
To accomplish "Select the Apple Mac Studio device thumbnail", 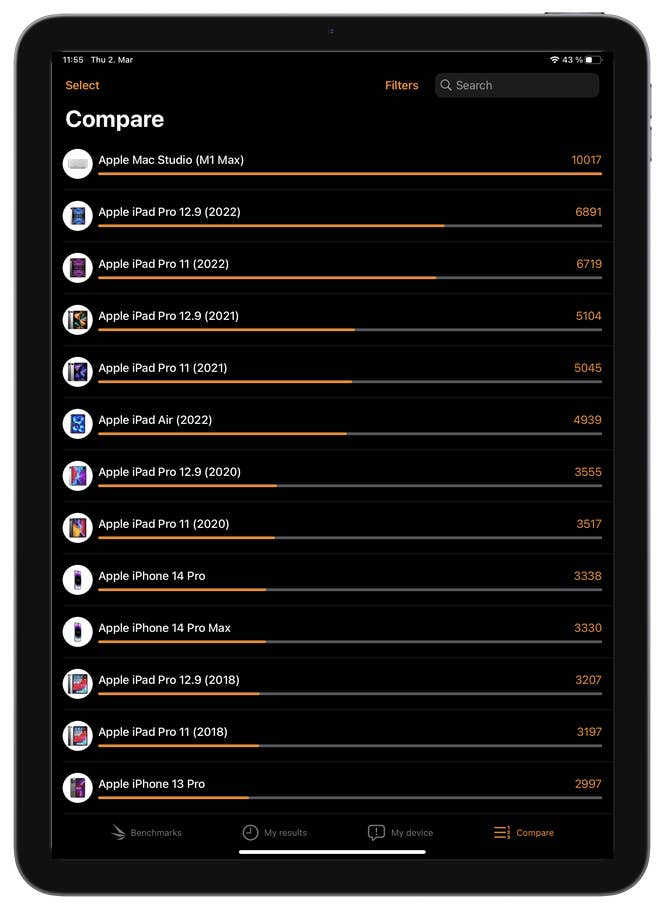I will tap(77, 163).
